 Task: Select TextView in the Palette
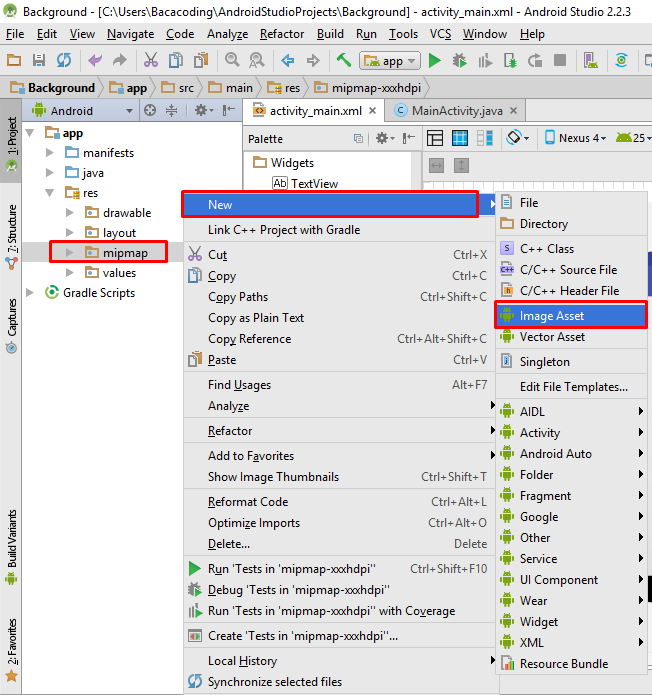pyautogui.click(x=305, y=183)
